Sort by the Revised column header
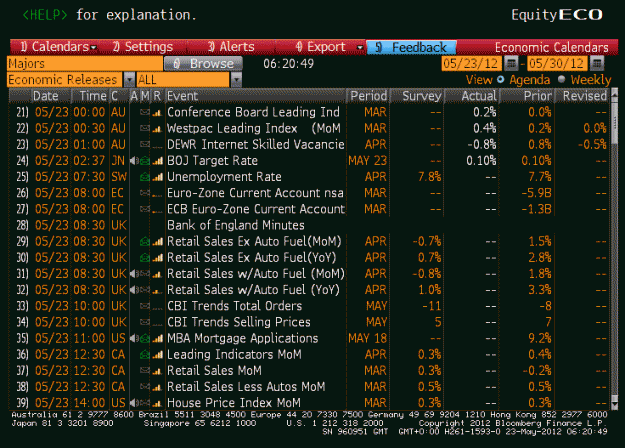625x448 pixels. pyautogui.click(x=584, y=96)
